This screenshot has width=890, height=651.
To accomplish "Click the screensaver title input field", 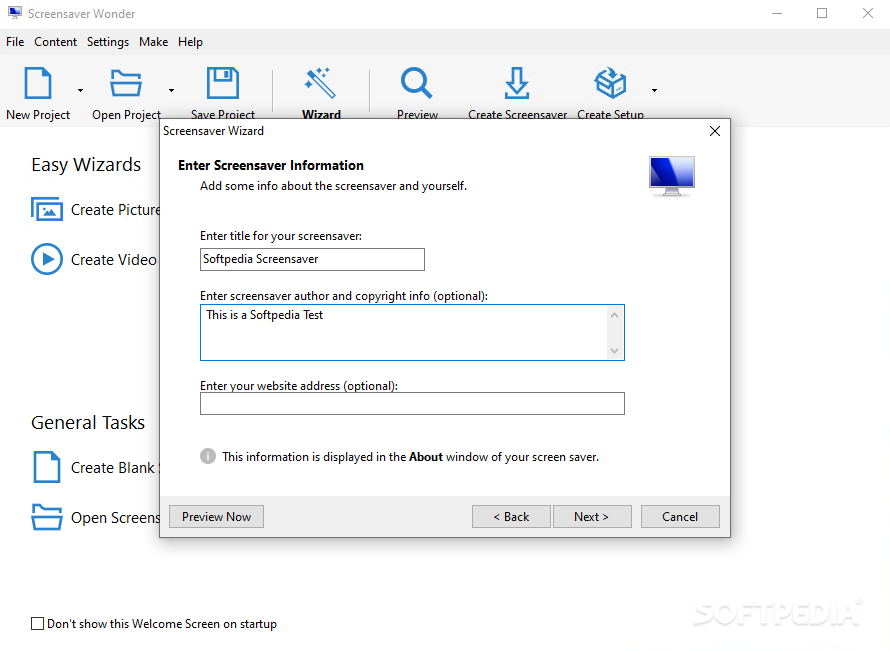I will [x=312, y=259].
